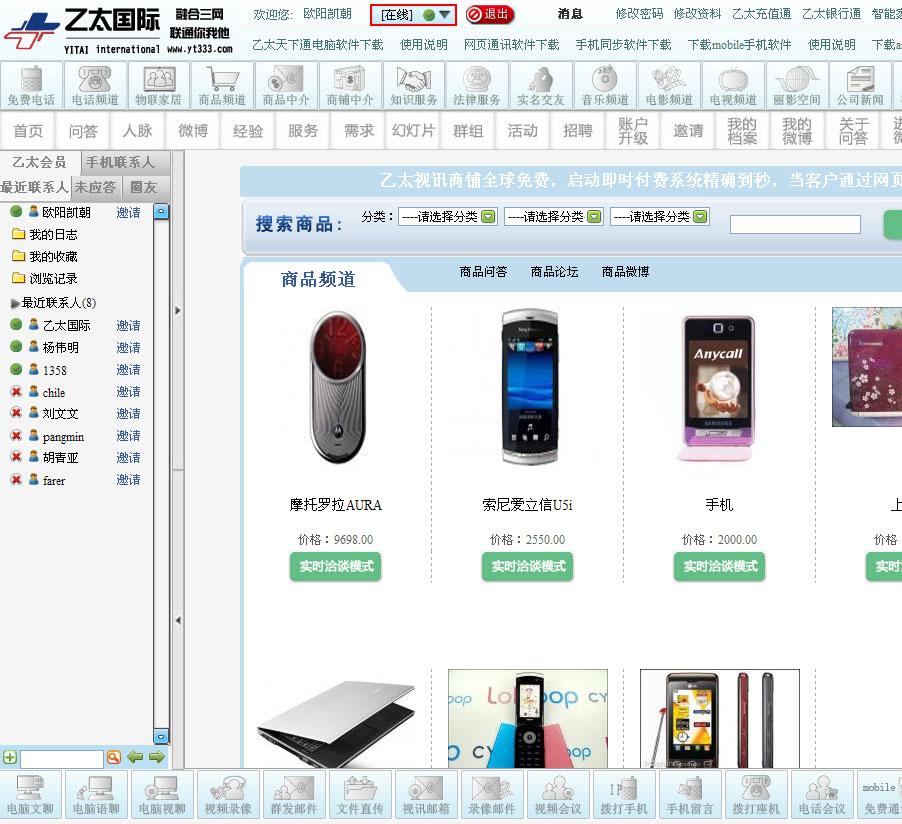The image size is (902, 824).
Task: Click the 群发邮件 mass email icon
Action: (293, 794)
